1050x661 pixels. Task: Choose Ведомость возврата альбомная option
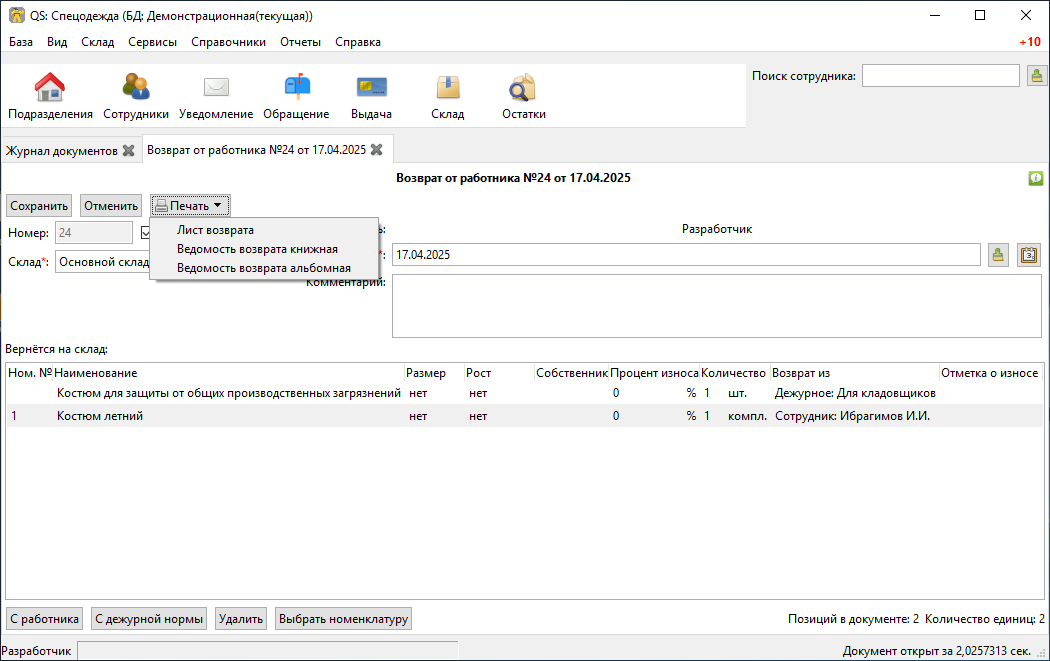coord(264,268)
